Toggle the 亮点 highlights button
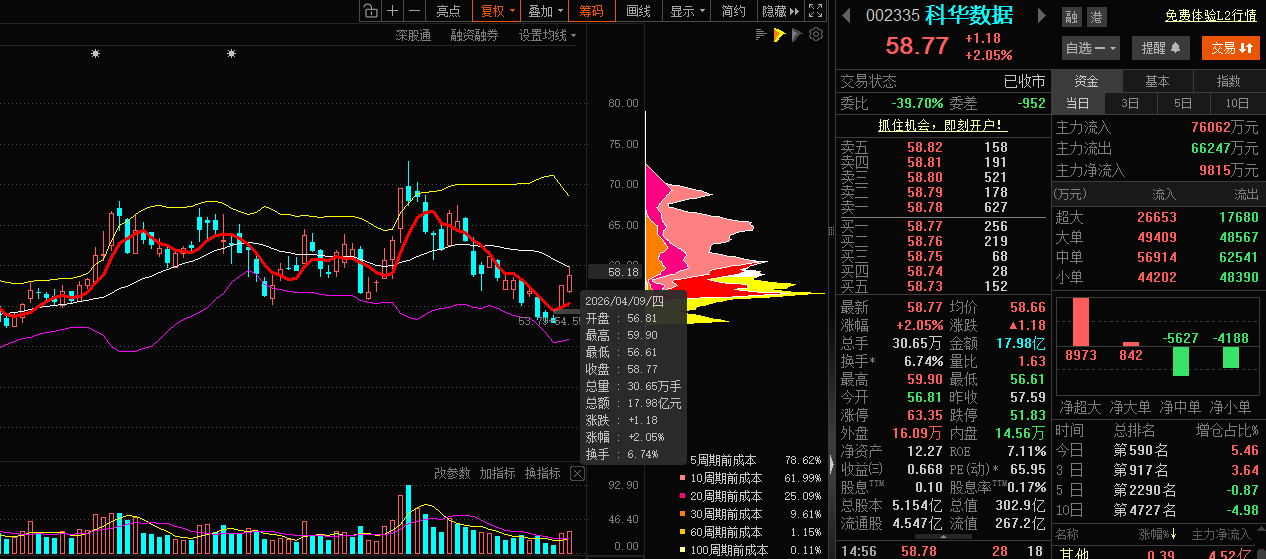The height and width of the screenshot is (559, 1266). pos(449,11)
